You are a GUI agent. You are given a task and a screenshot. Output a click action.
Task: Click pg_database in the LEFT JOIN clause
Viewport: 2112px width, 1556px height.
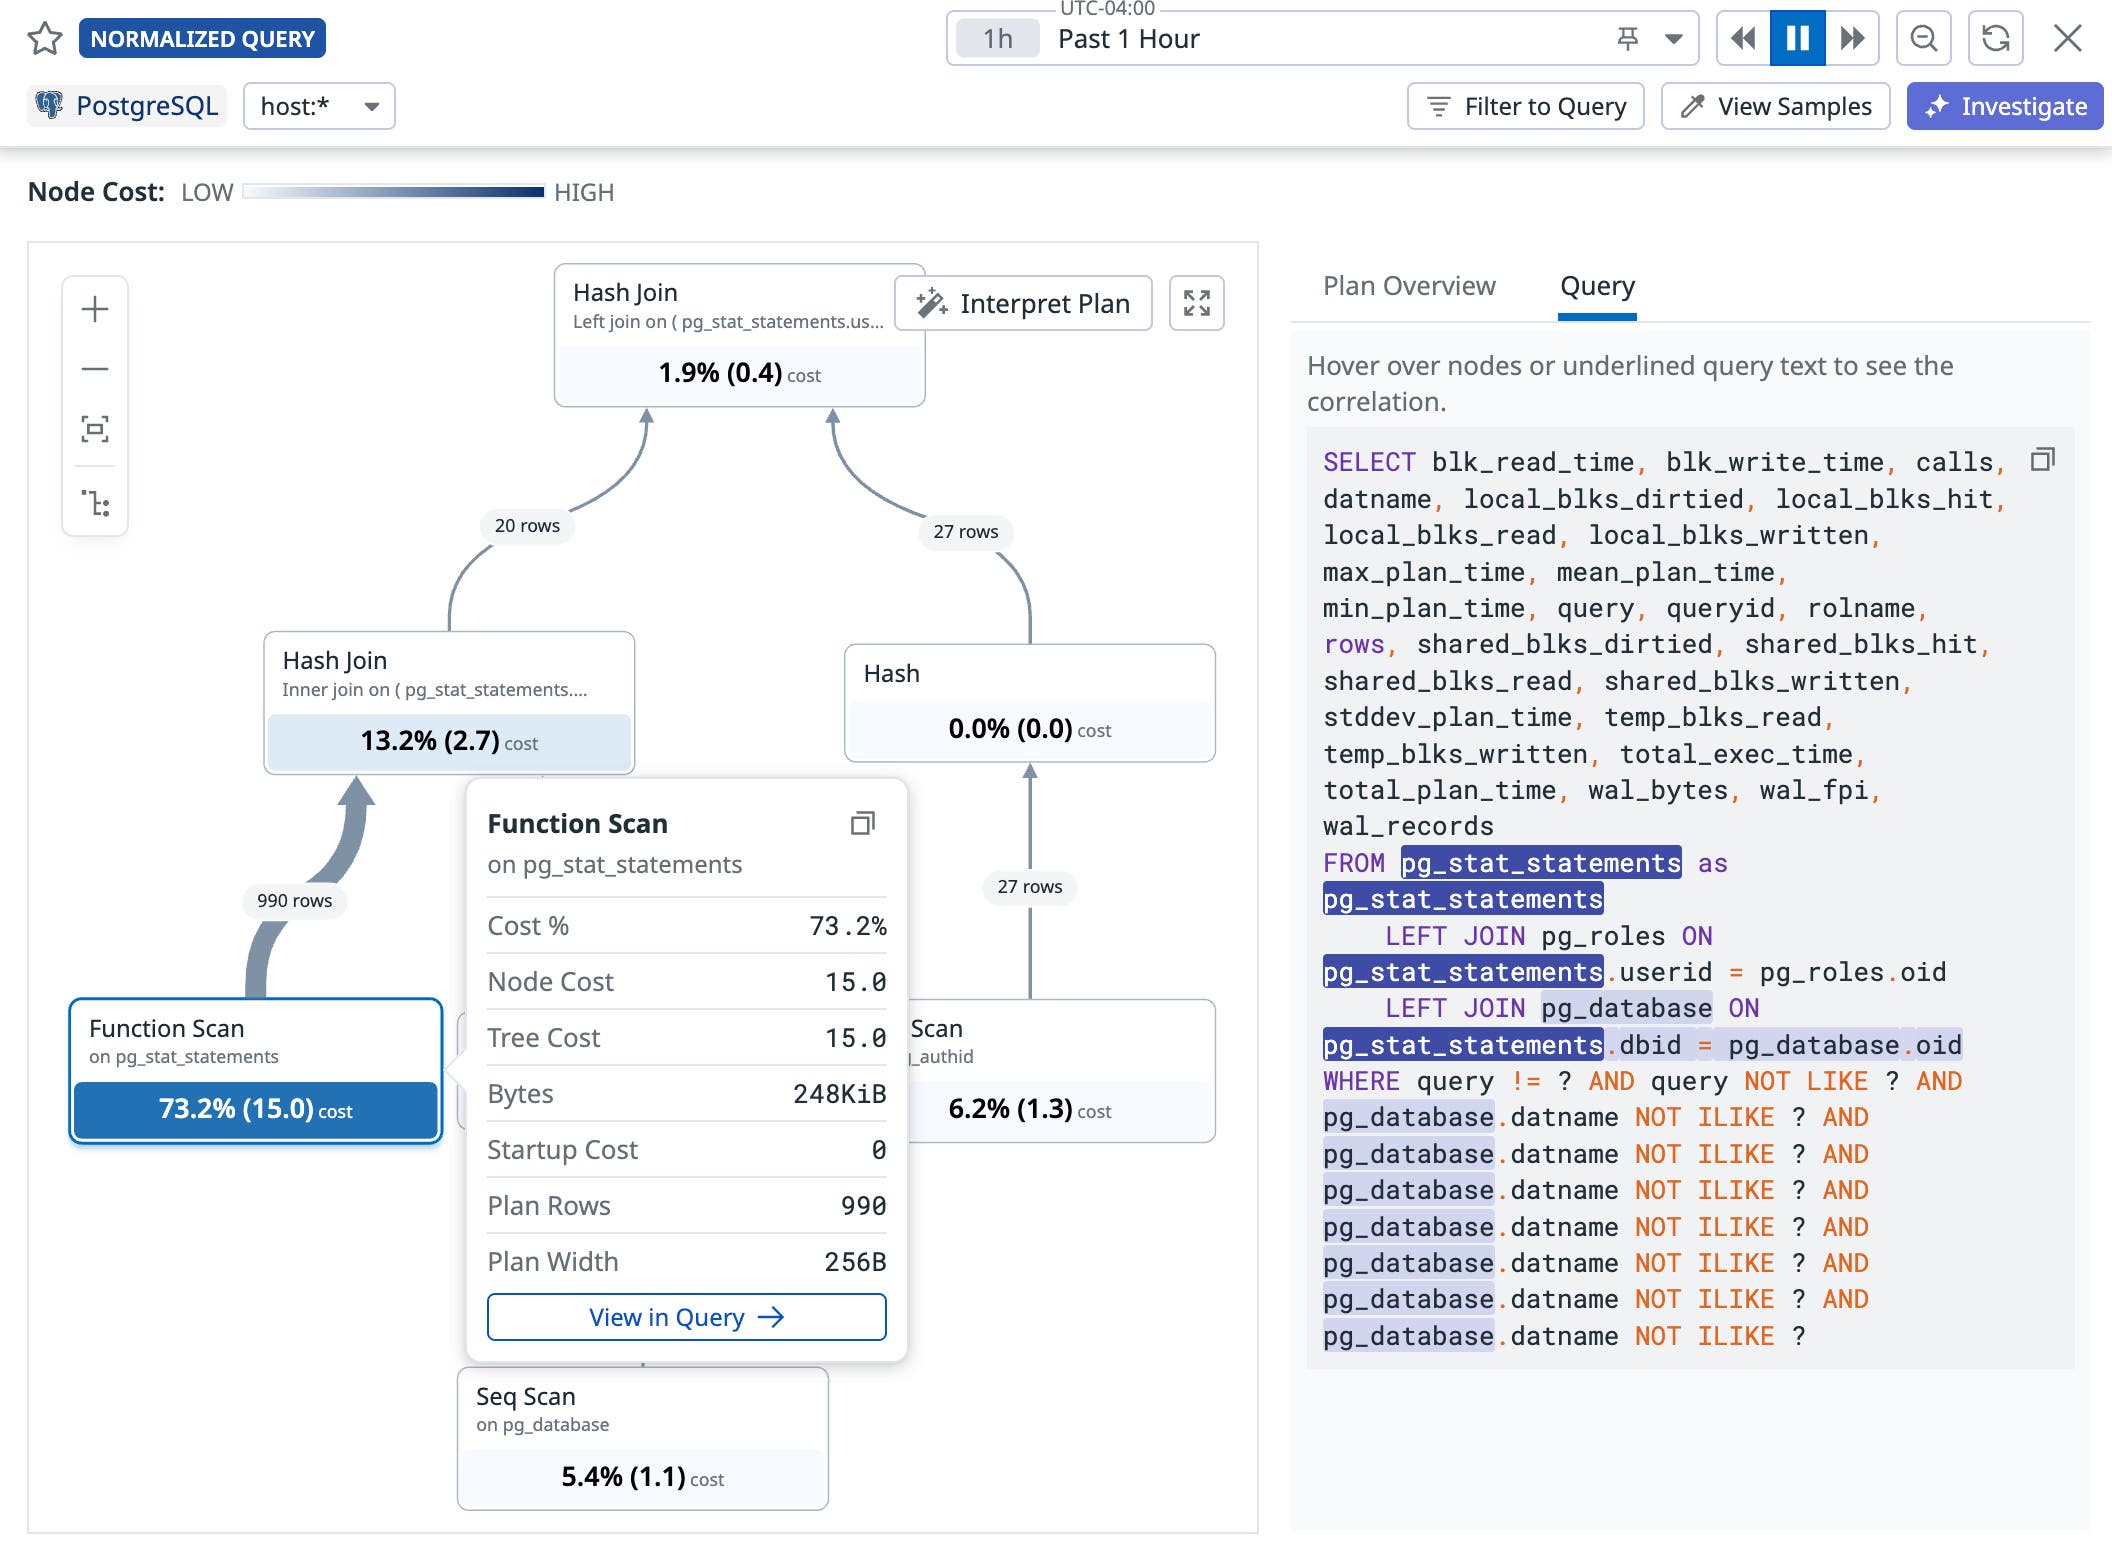pos(1626,1008)
